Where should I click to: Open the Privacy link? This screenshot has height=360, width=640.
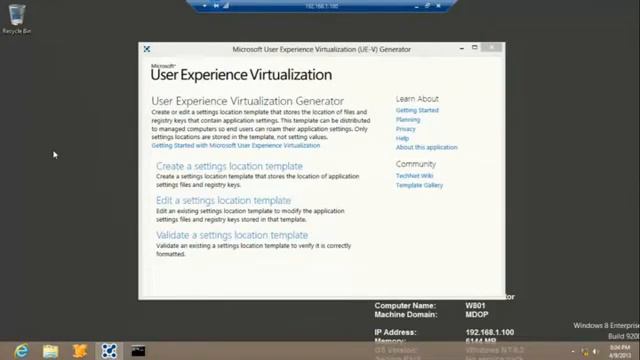tap(405, 129)
